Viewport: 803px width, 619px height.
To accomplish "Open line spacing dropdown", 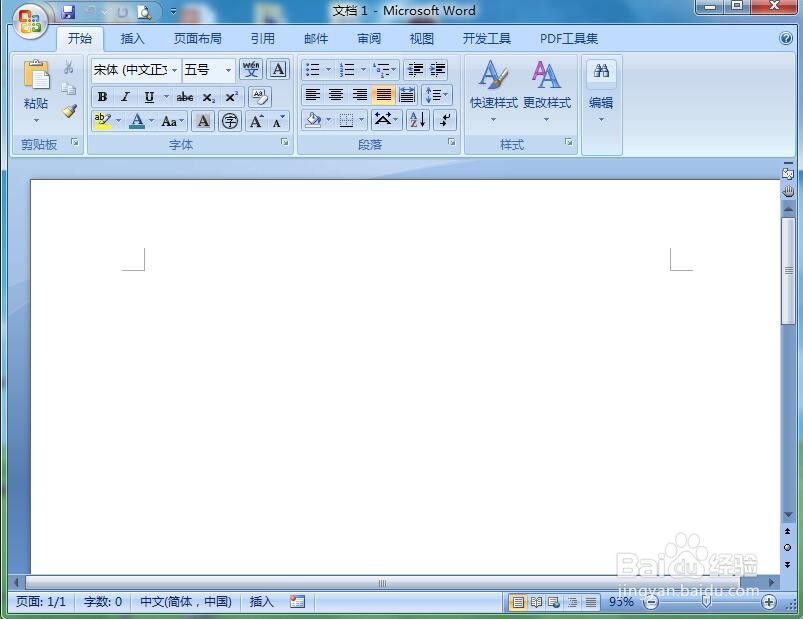I will pyautogui.click(x=437, y=95).
